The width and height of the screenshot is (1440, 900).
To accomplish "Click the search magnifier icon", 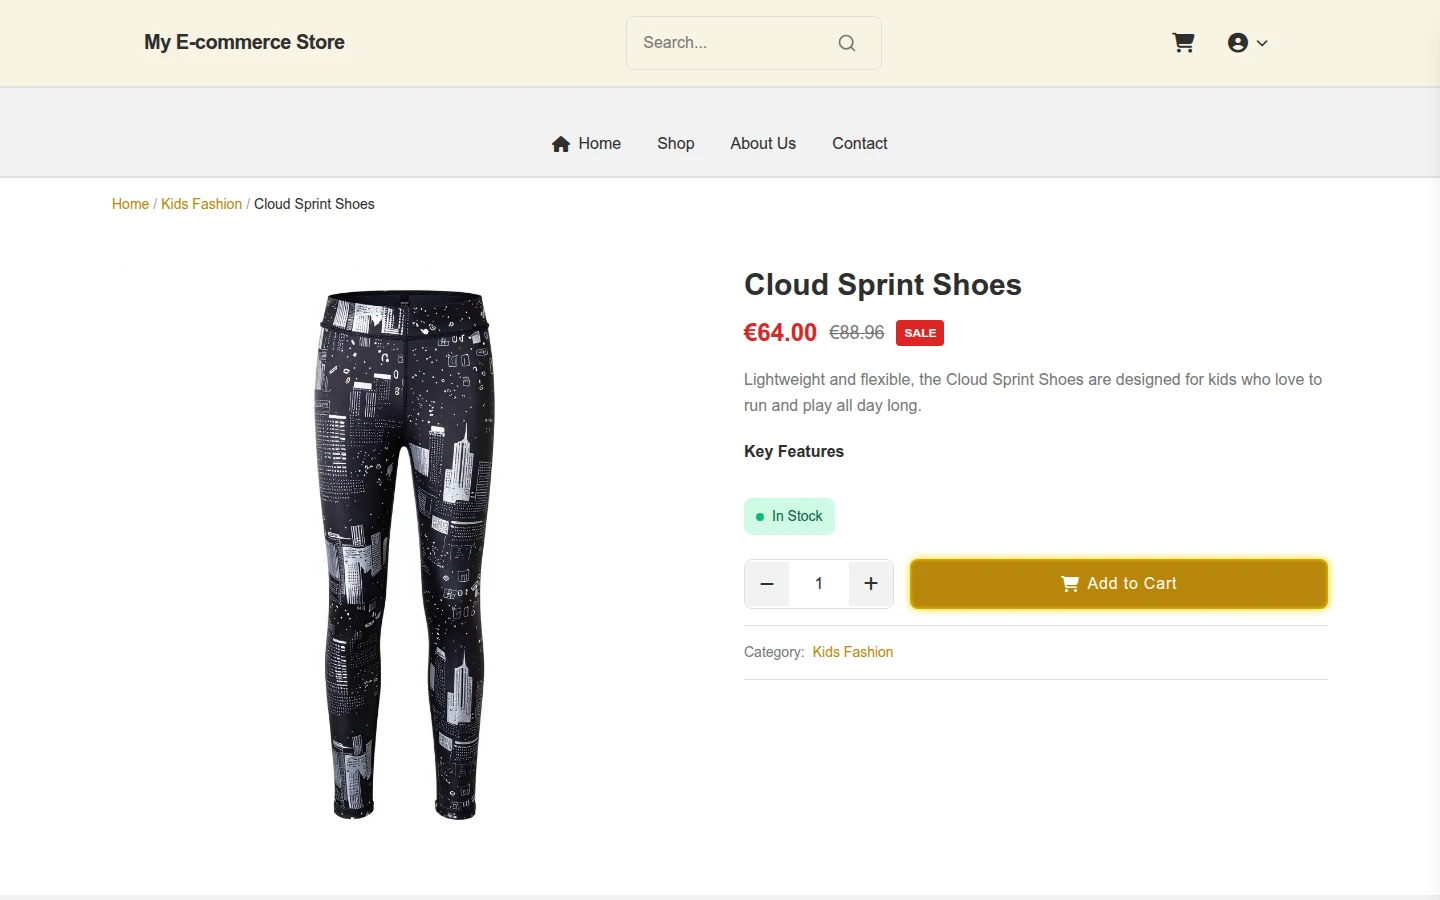I will 847,43.
